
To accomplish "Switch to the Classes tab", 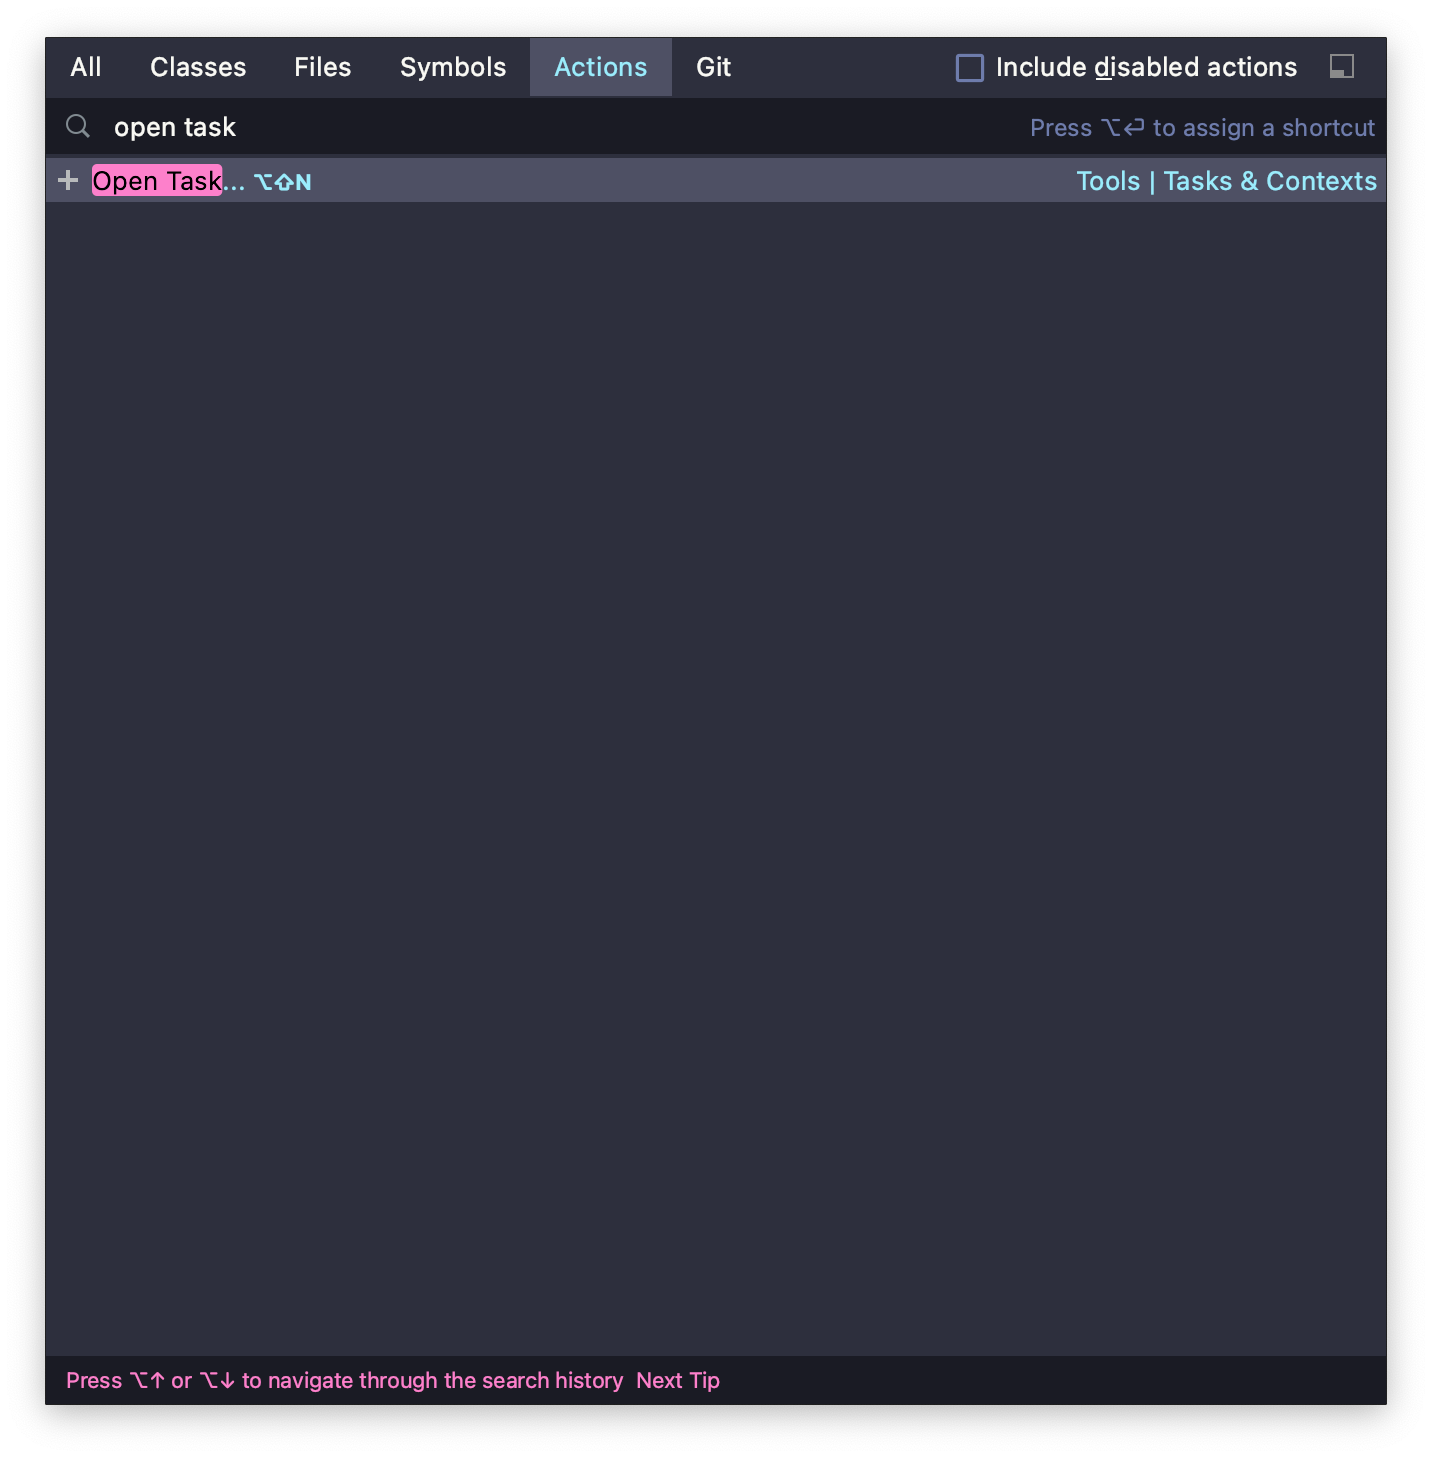I will click(x=198, y=67).
